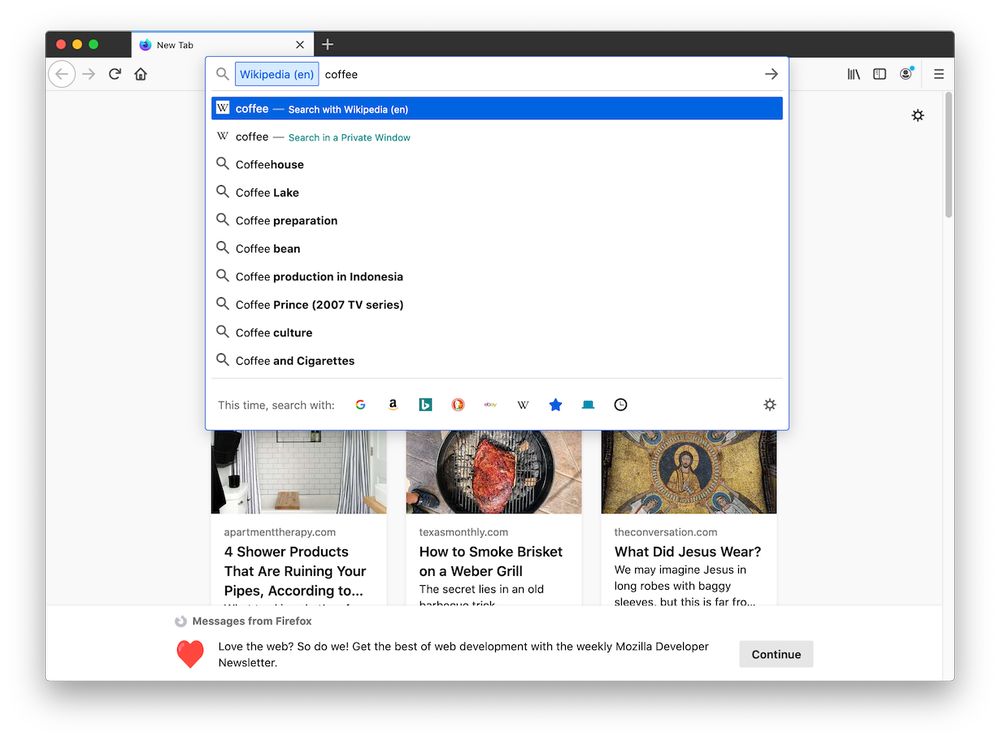This screenshot has height=741, width=1000.
Task: Select 'Coffee preparation' suggestion
Action: pyautogui.click(x=286, y=221)
